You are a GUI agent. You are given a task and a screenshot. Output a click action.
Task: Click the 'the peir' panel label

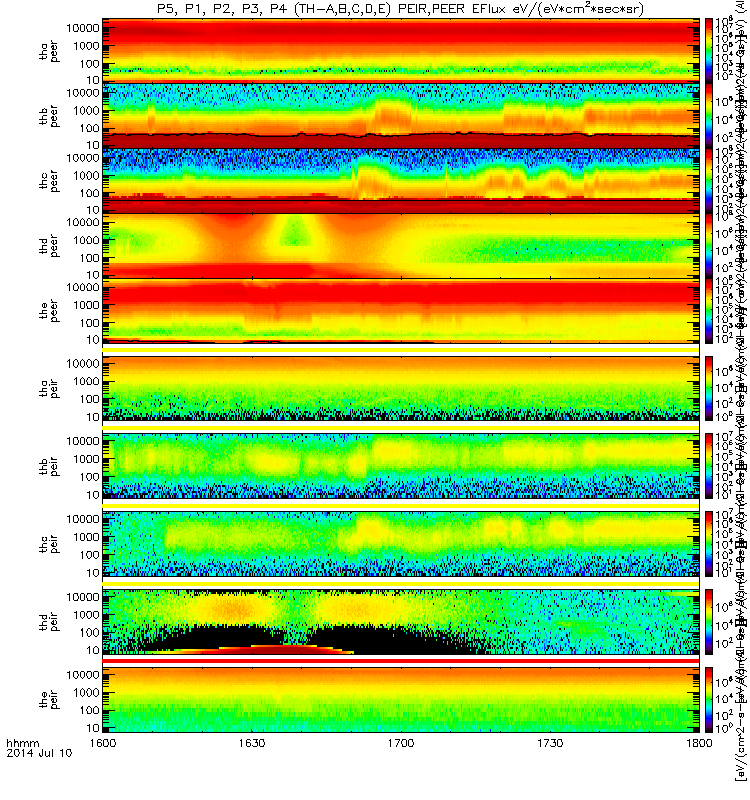tap(49, 699)
